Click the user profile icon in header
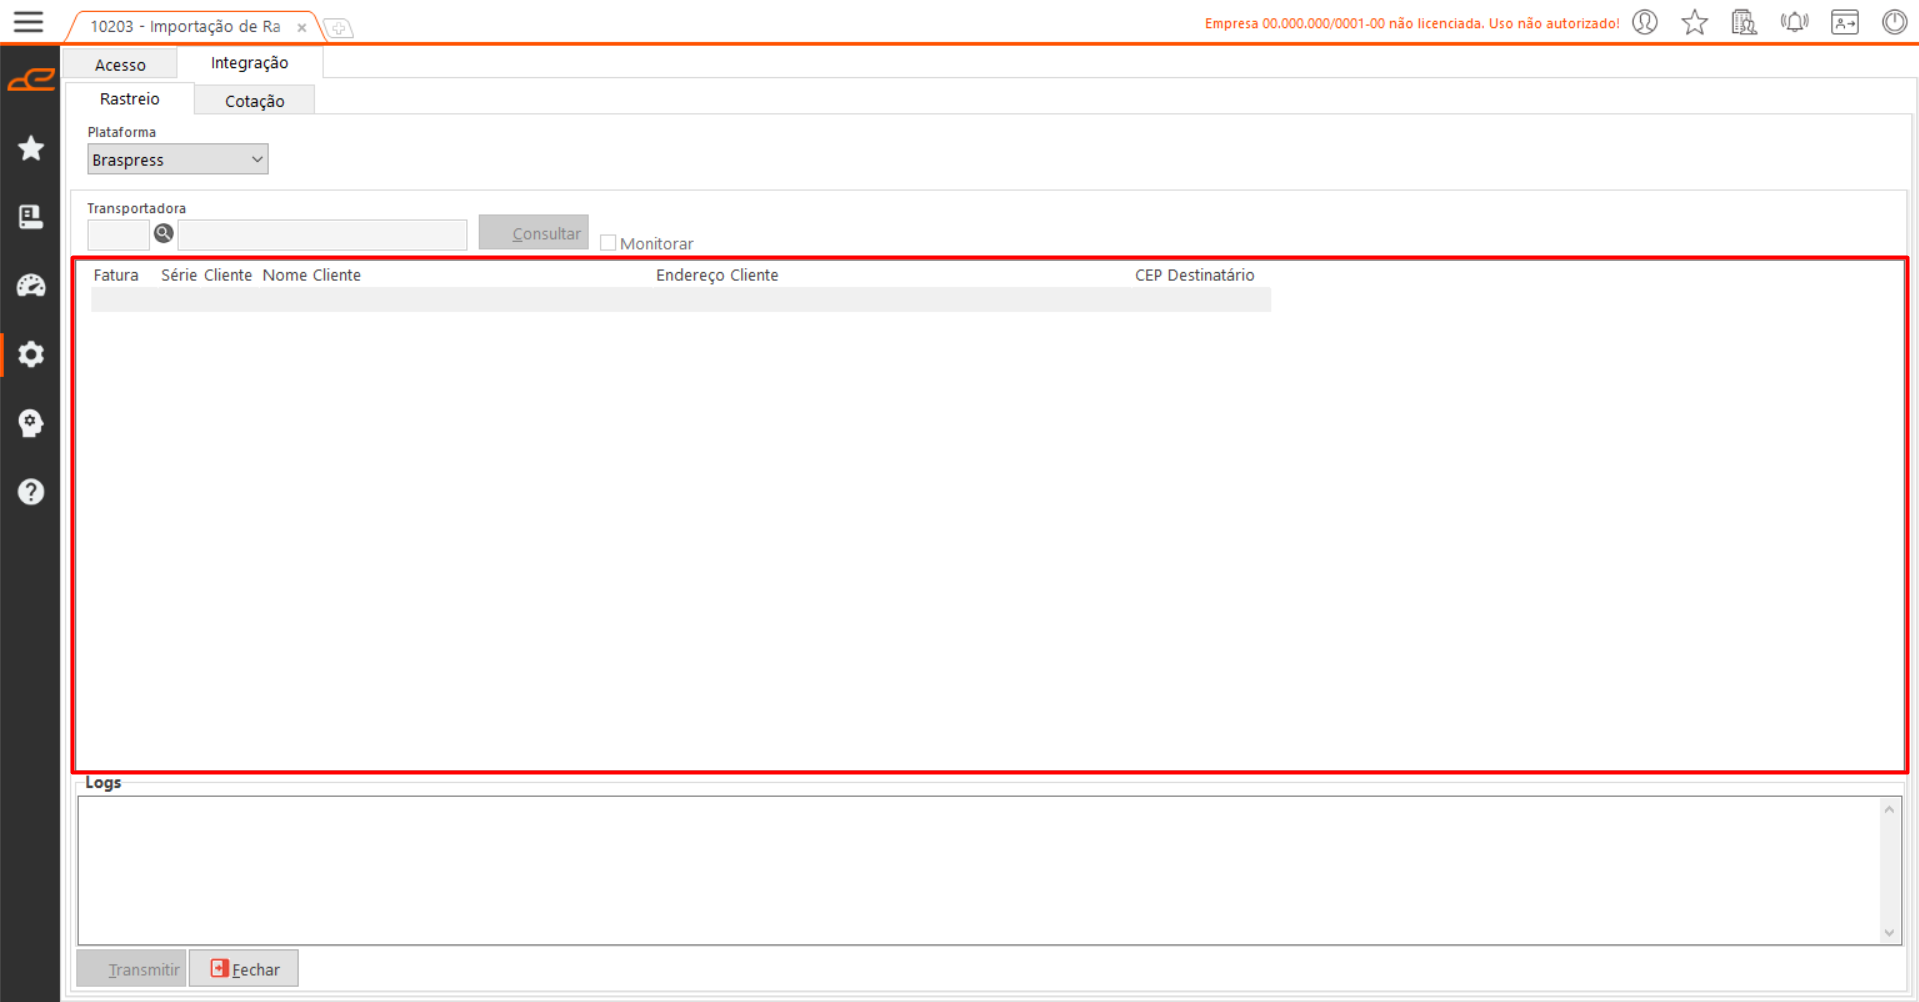 tap(1645, 23)
